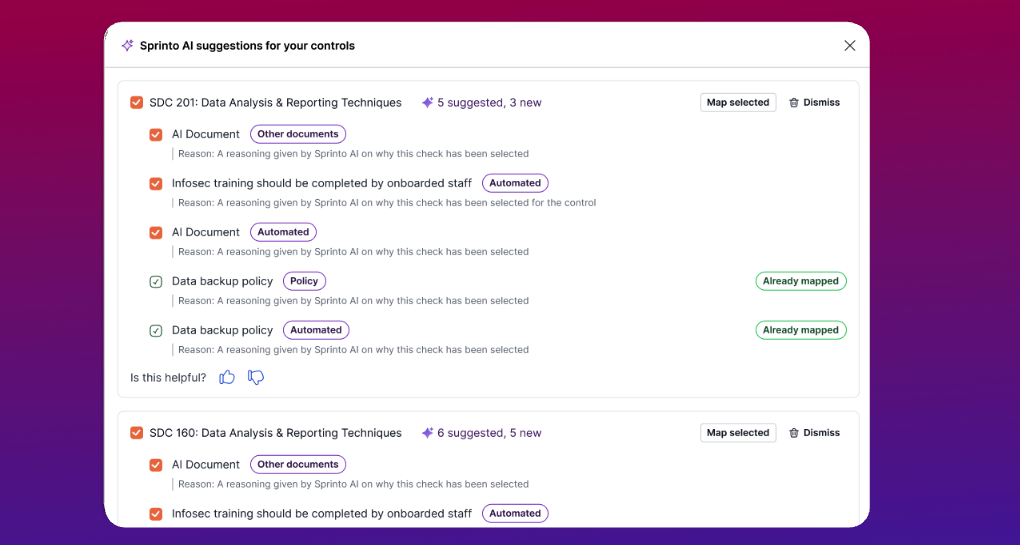Screen dimensions: 1020x545
Task: Click the trash icon beside SDC 201 Dismiss
Action: click(794, 102)
